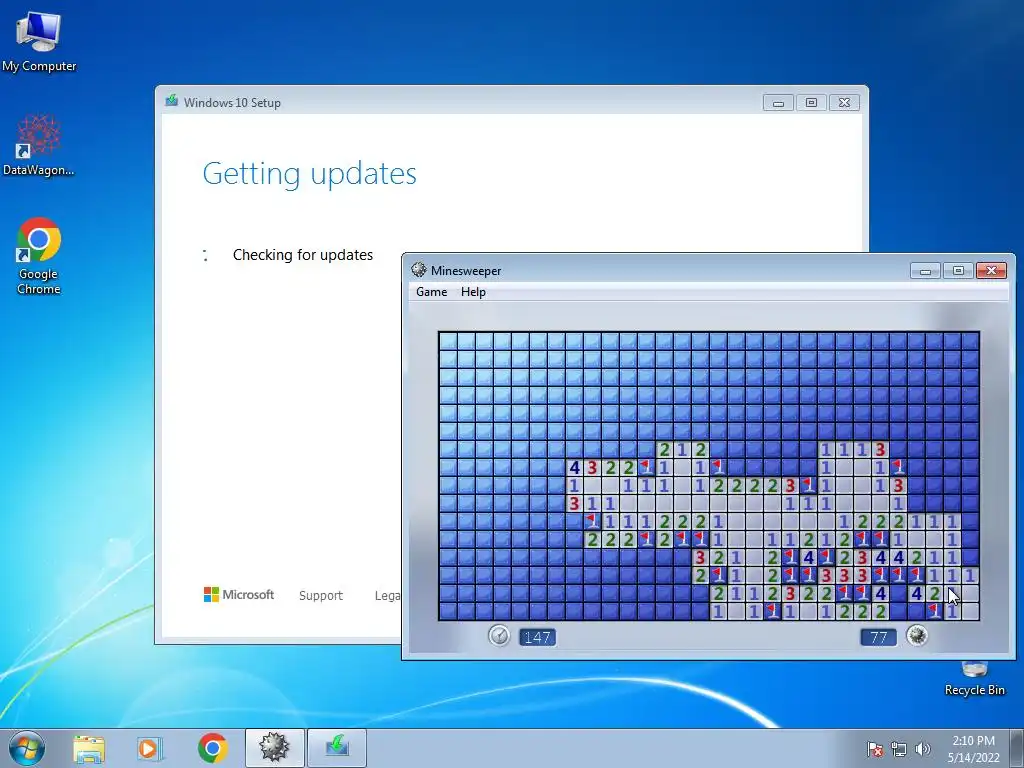Click the red 3 cell starting the '3 1 1' row
The height and width of the screenshot is (768, 1024).
pyautogui.click(x=574, y=503)
